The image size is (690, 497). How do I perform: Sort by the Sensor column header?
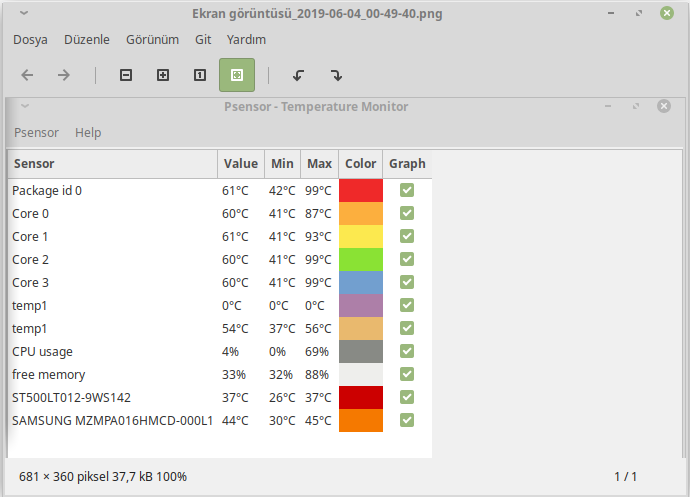pos(113,164)
